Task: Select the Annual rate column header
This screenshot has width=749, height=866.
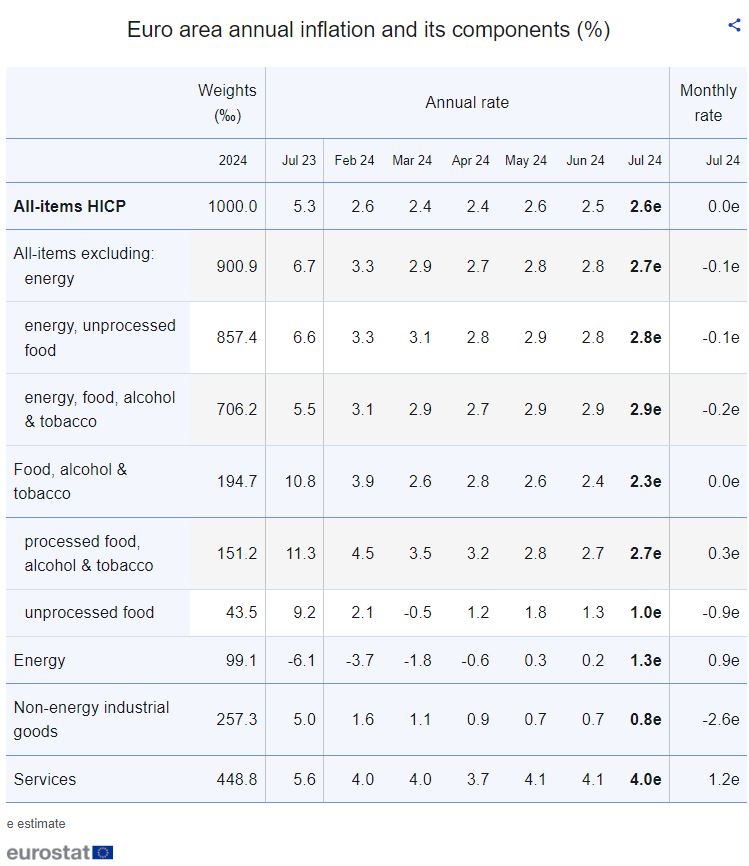Action: 467,102
